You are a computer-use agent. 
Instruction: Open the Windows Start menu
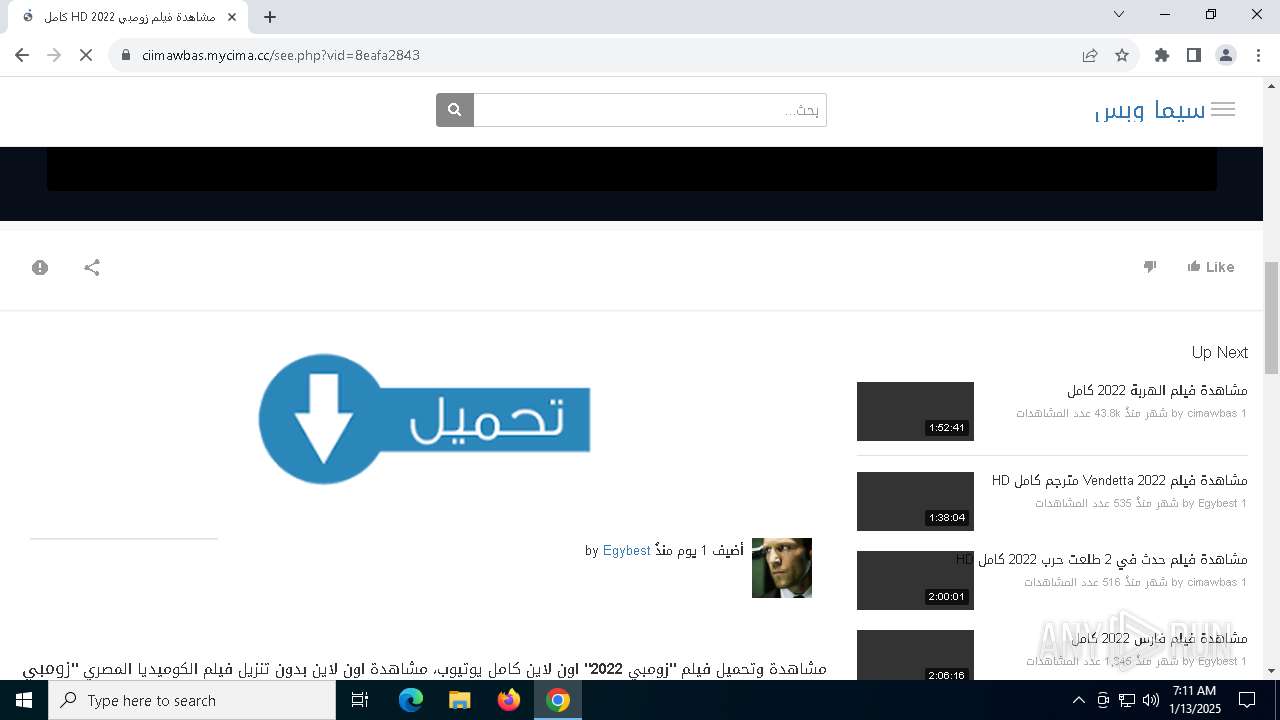[24, 700]
